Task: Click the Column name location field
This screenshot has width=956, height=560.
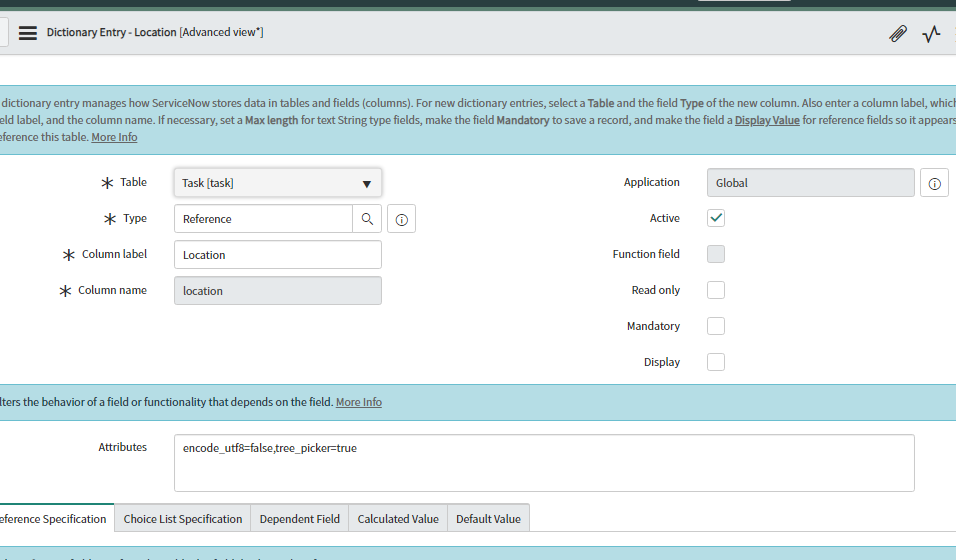Action: pos(278,291)
